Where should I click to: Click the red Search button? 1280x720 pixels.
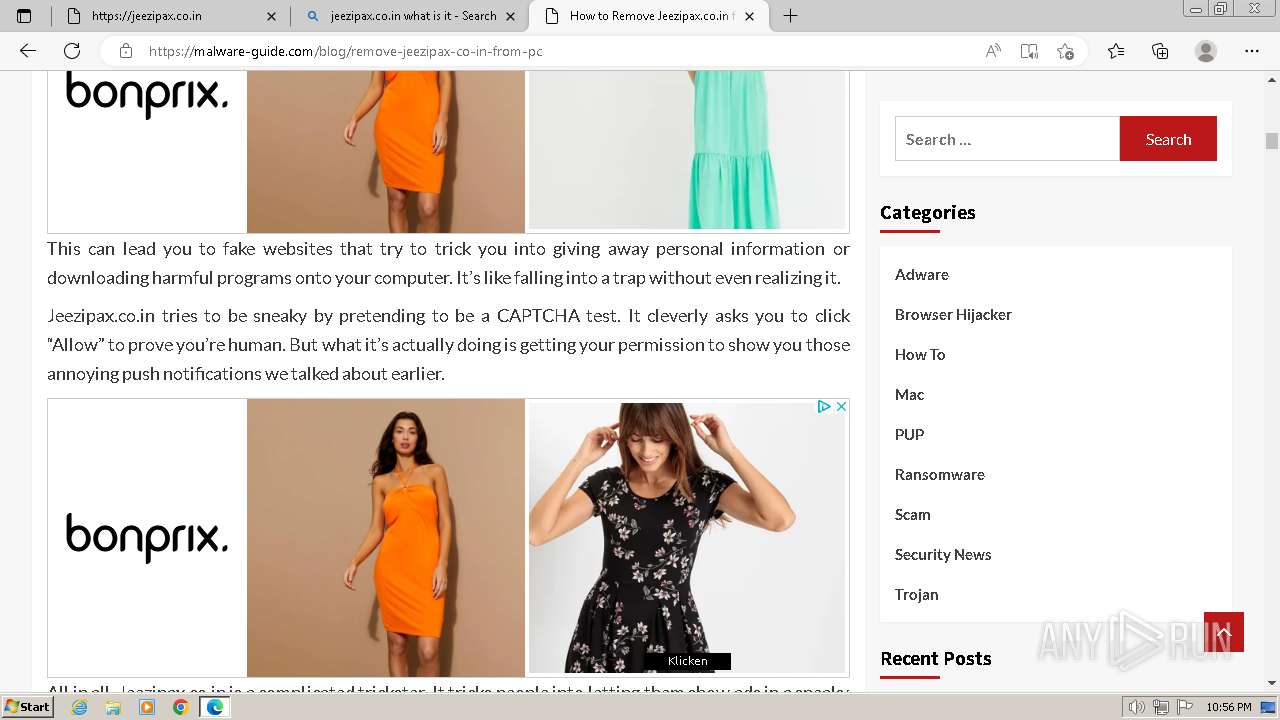tap(1168, 139)
